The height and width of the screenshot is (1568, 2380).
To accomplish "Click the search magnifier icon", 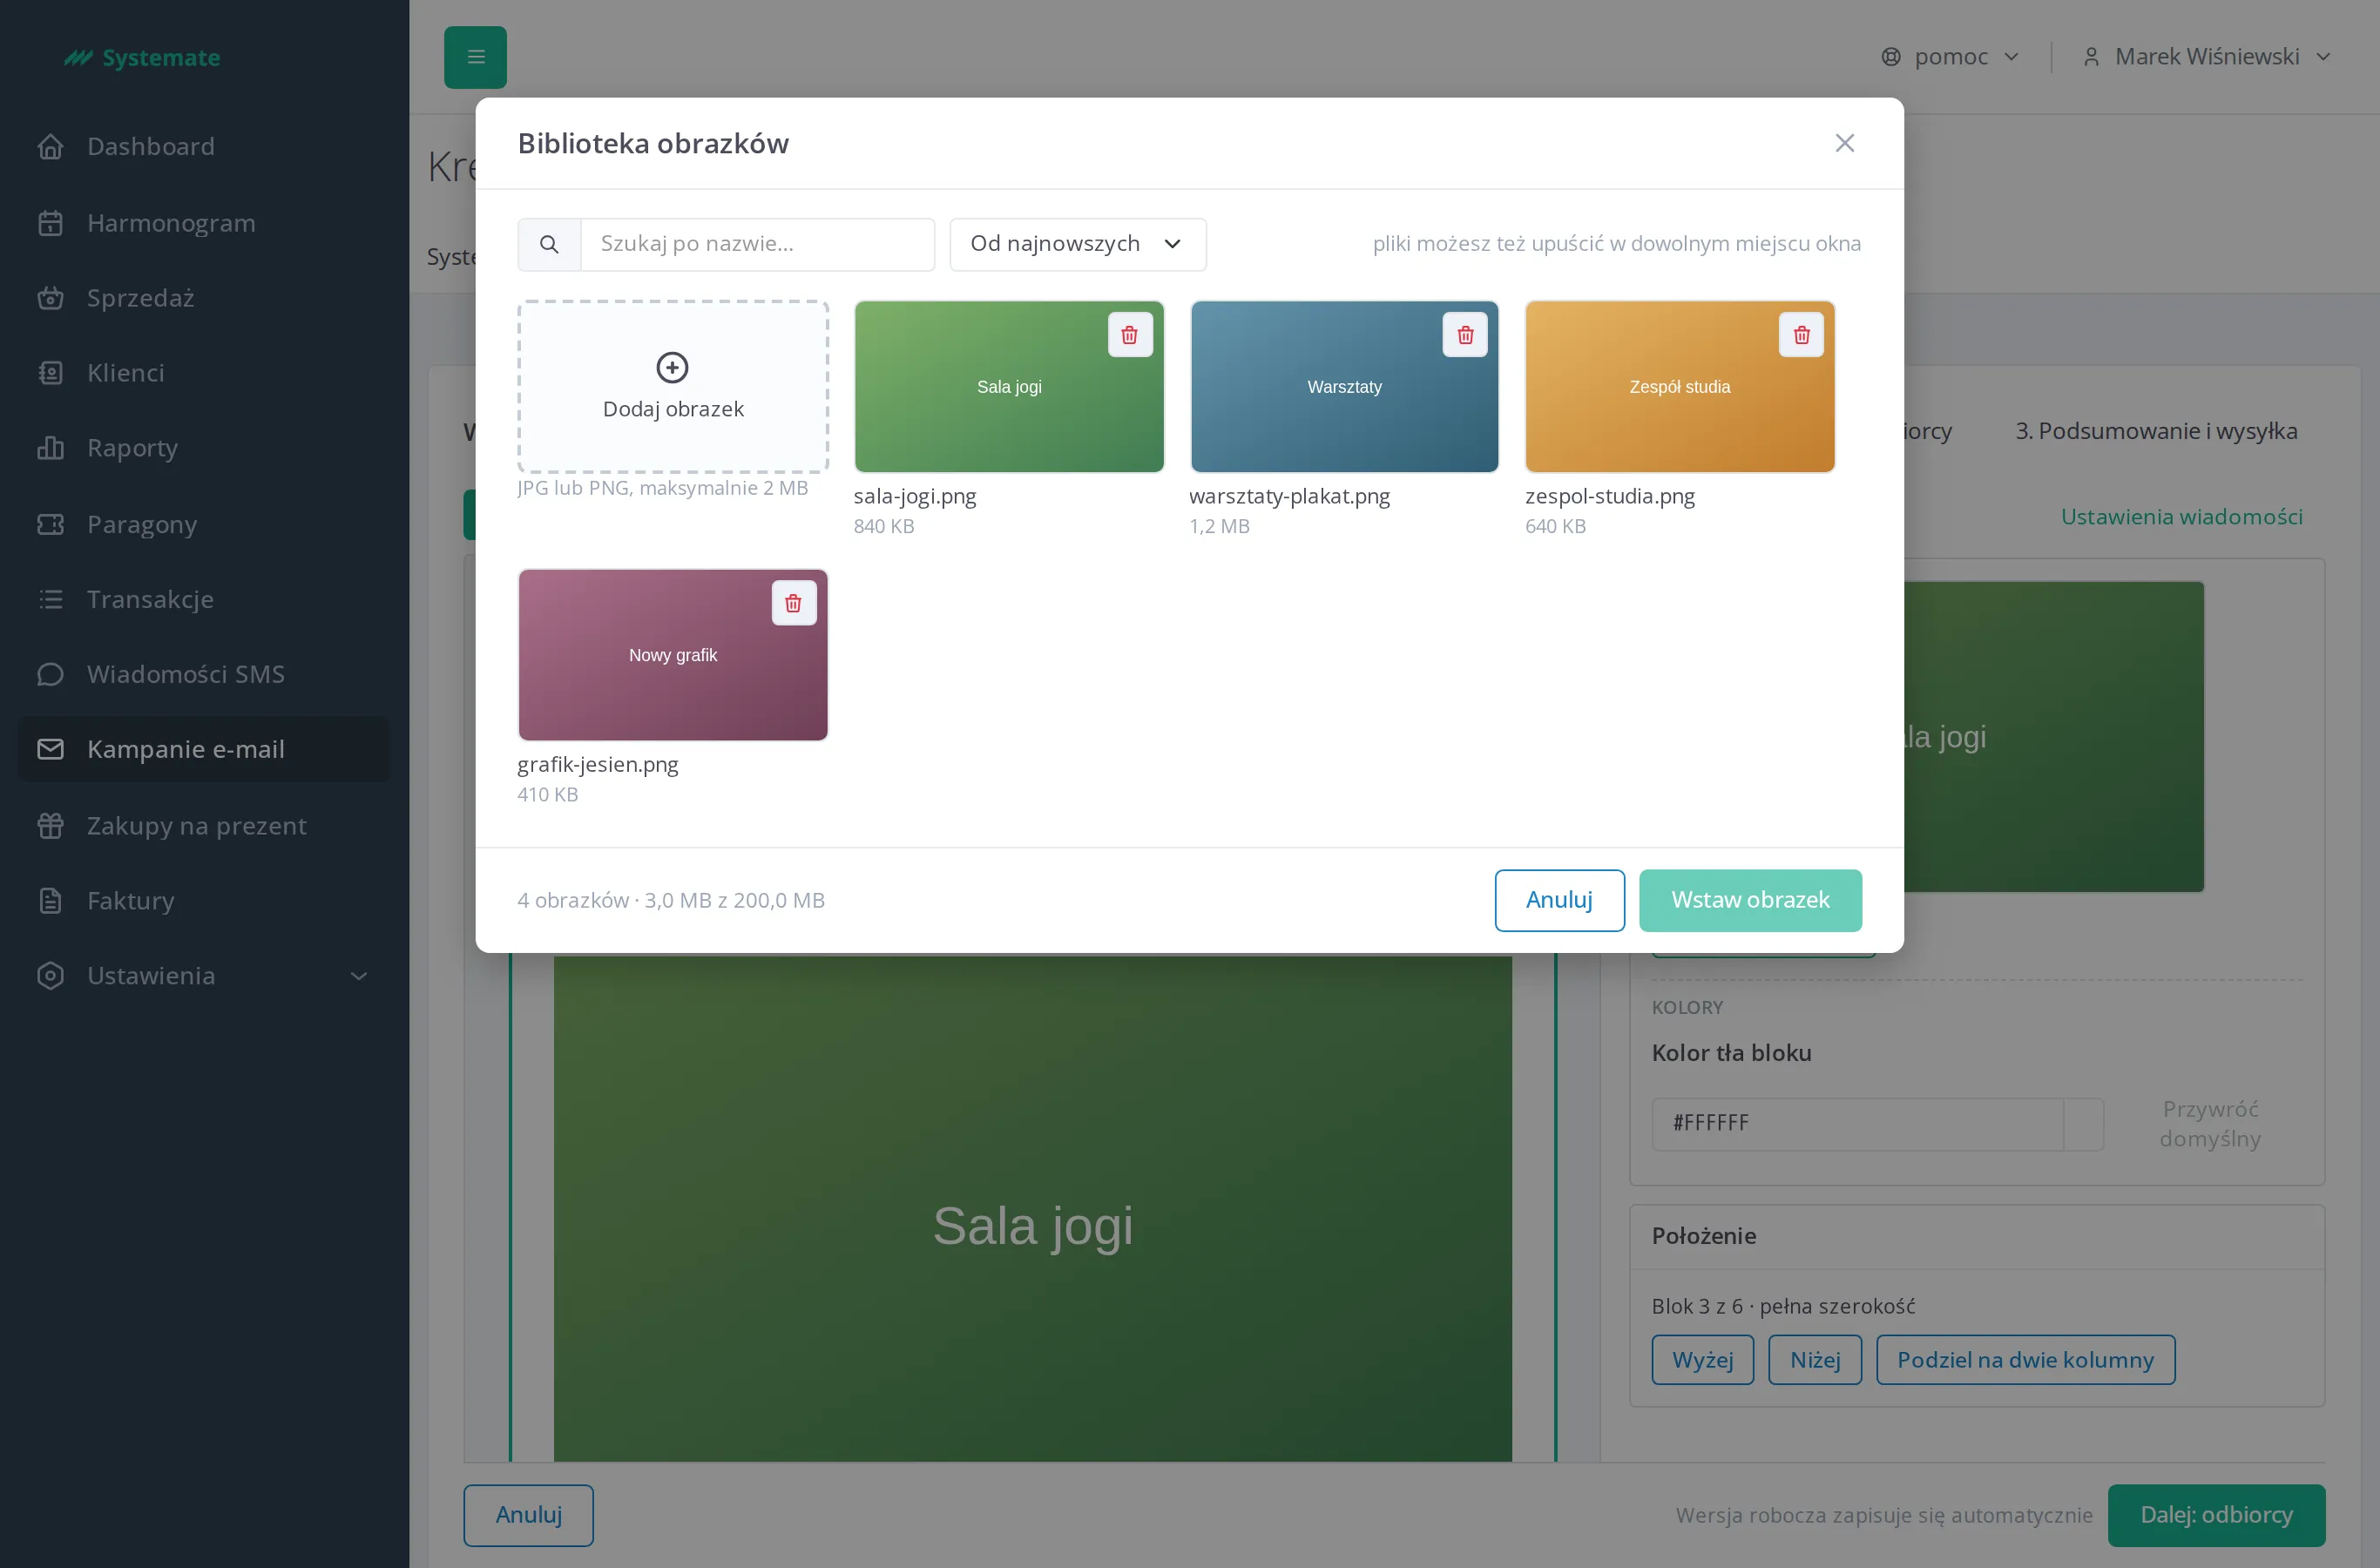I will [549, 244].
